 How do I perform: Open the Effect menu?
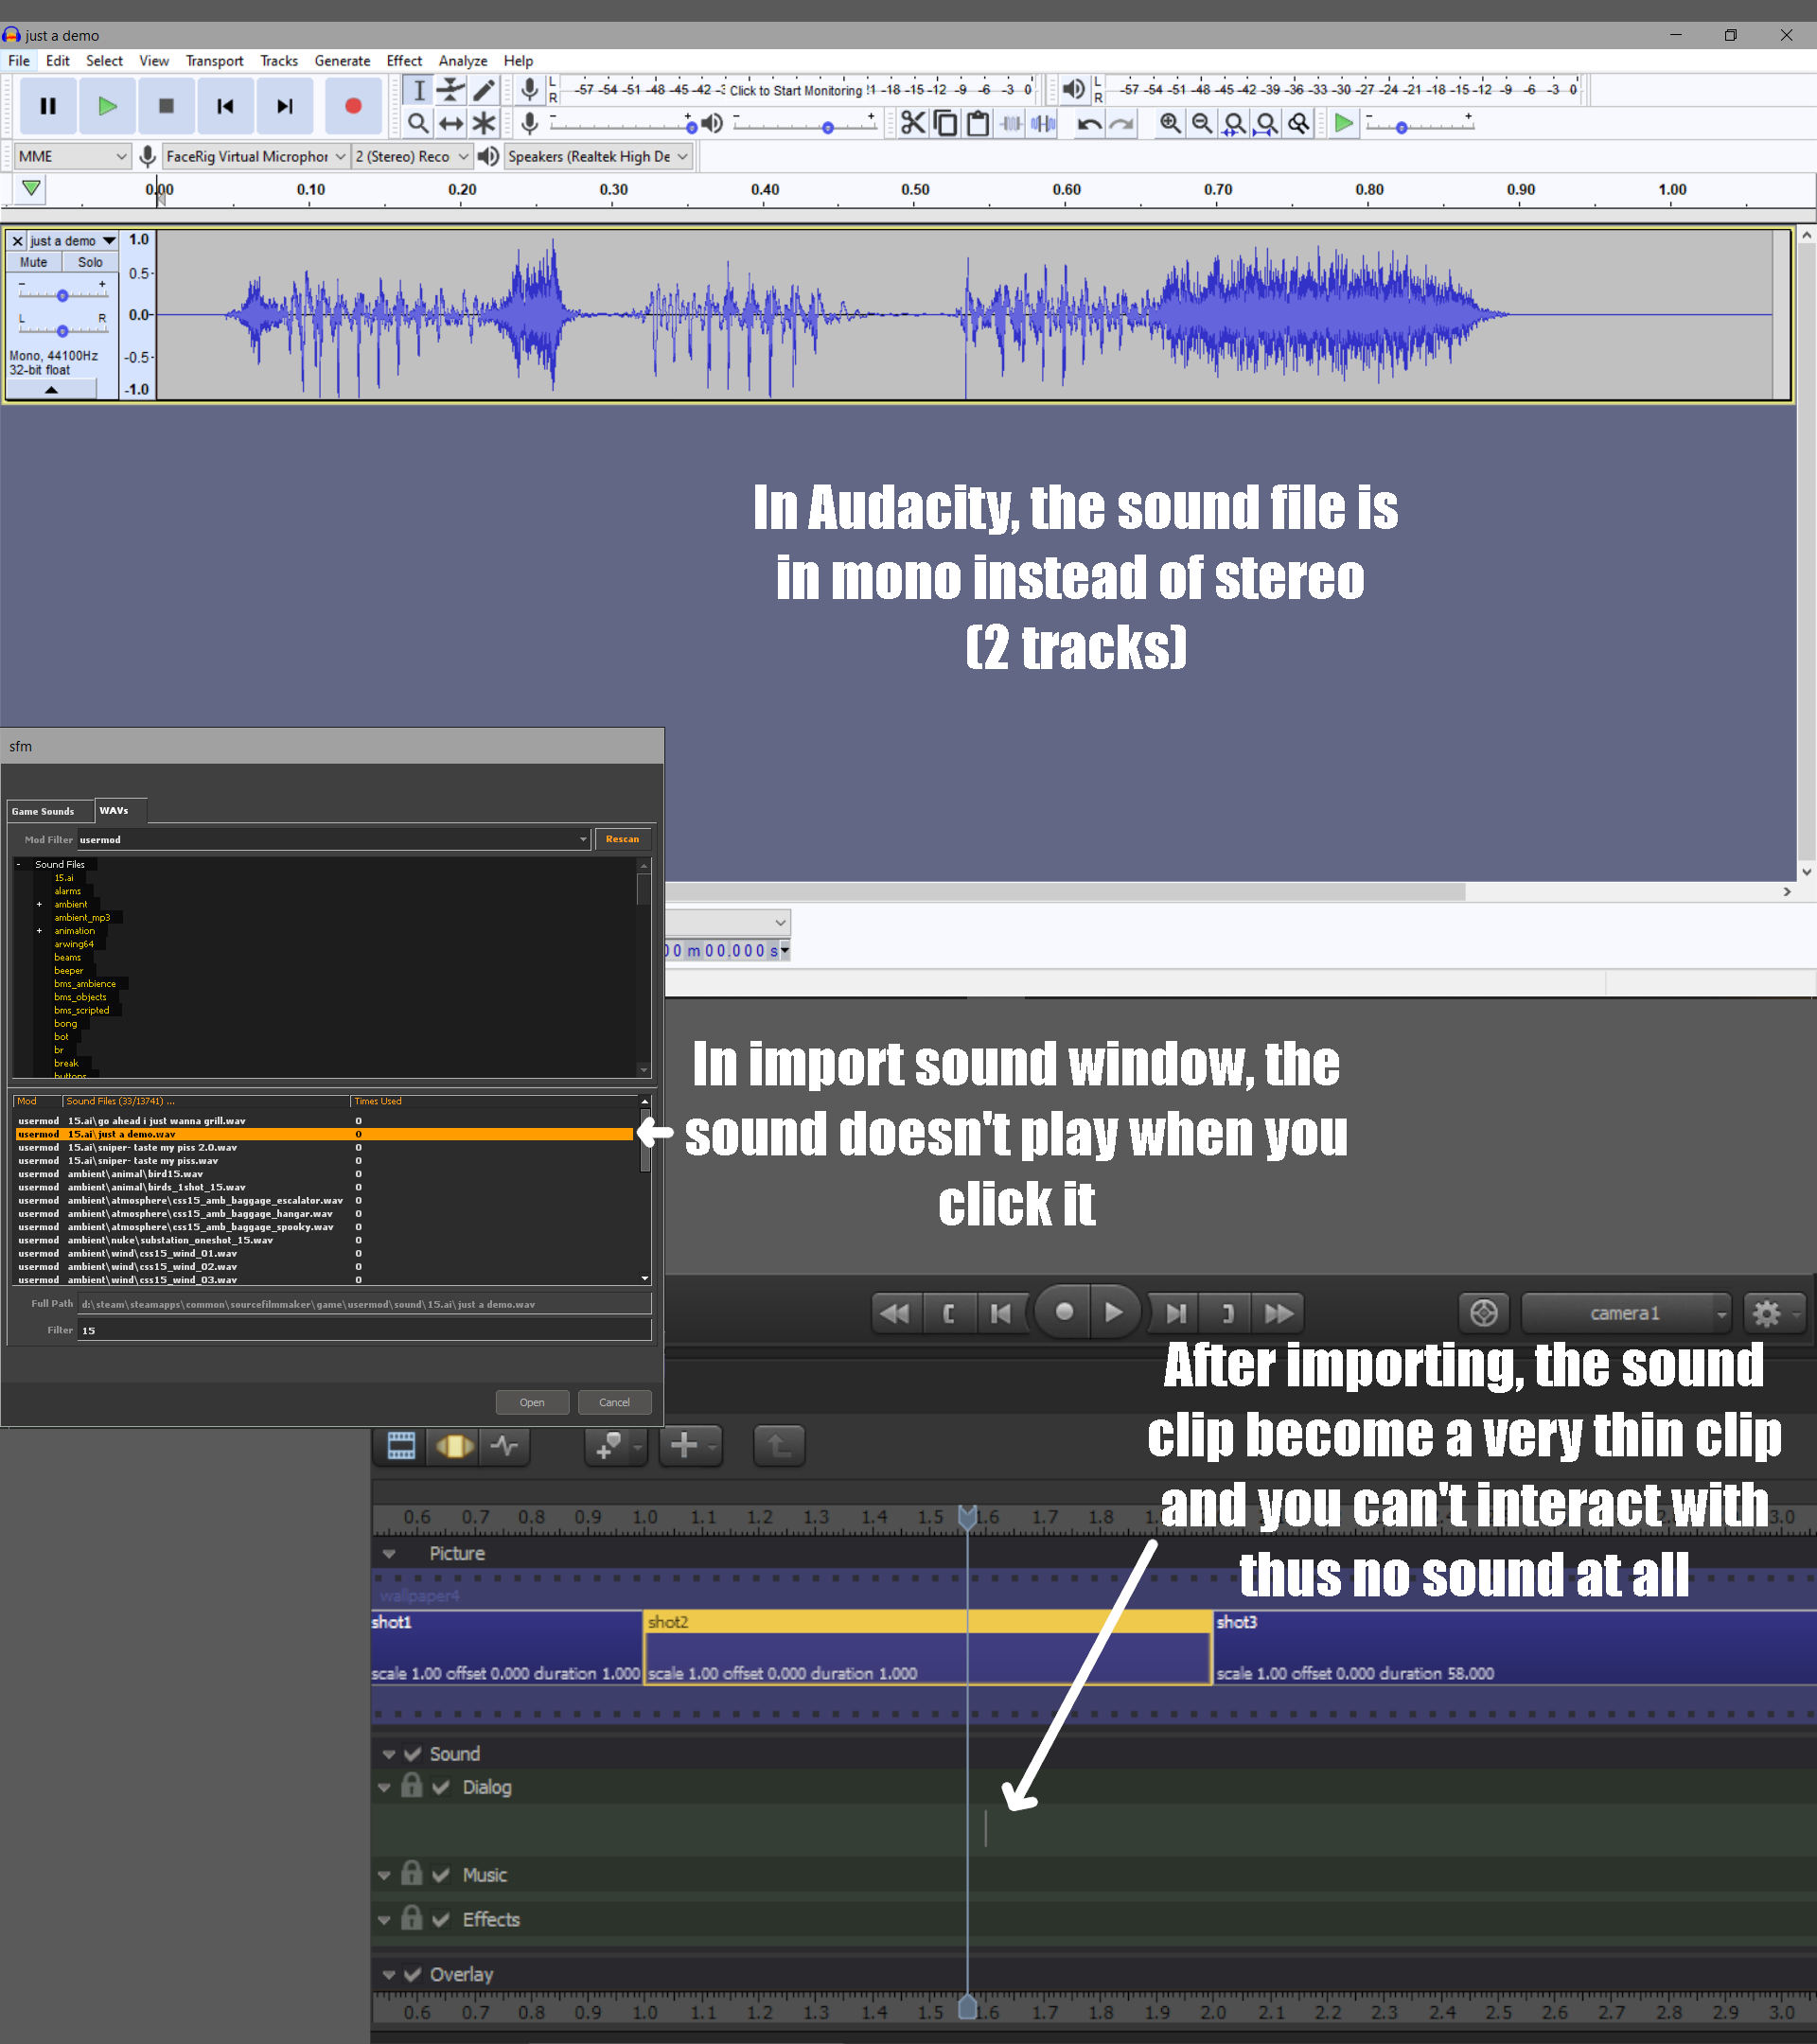pos(404,61)
